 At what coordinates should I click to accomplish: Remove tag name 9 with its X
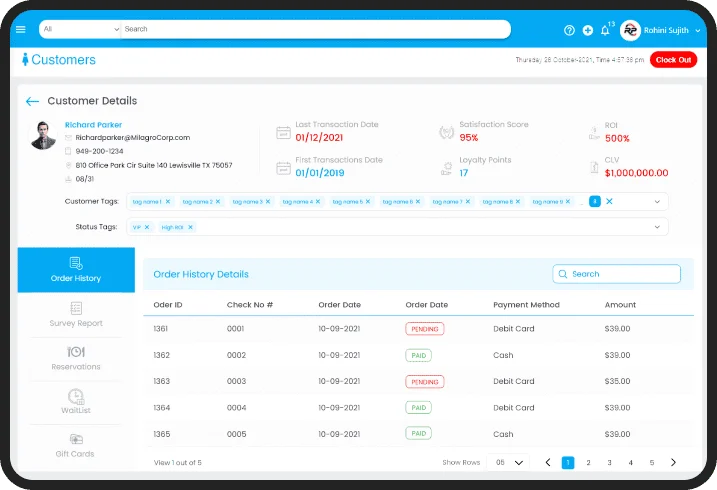567,202
